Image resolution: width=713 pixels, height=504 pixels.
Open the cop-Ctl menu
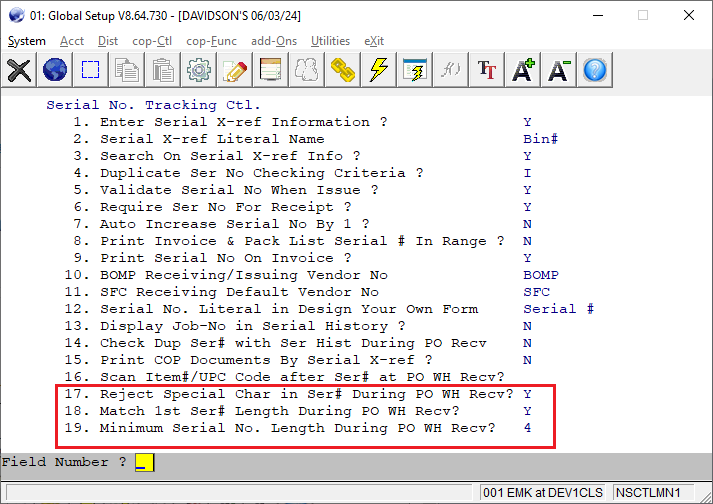point(152,41)
